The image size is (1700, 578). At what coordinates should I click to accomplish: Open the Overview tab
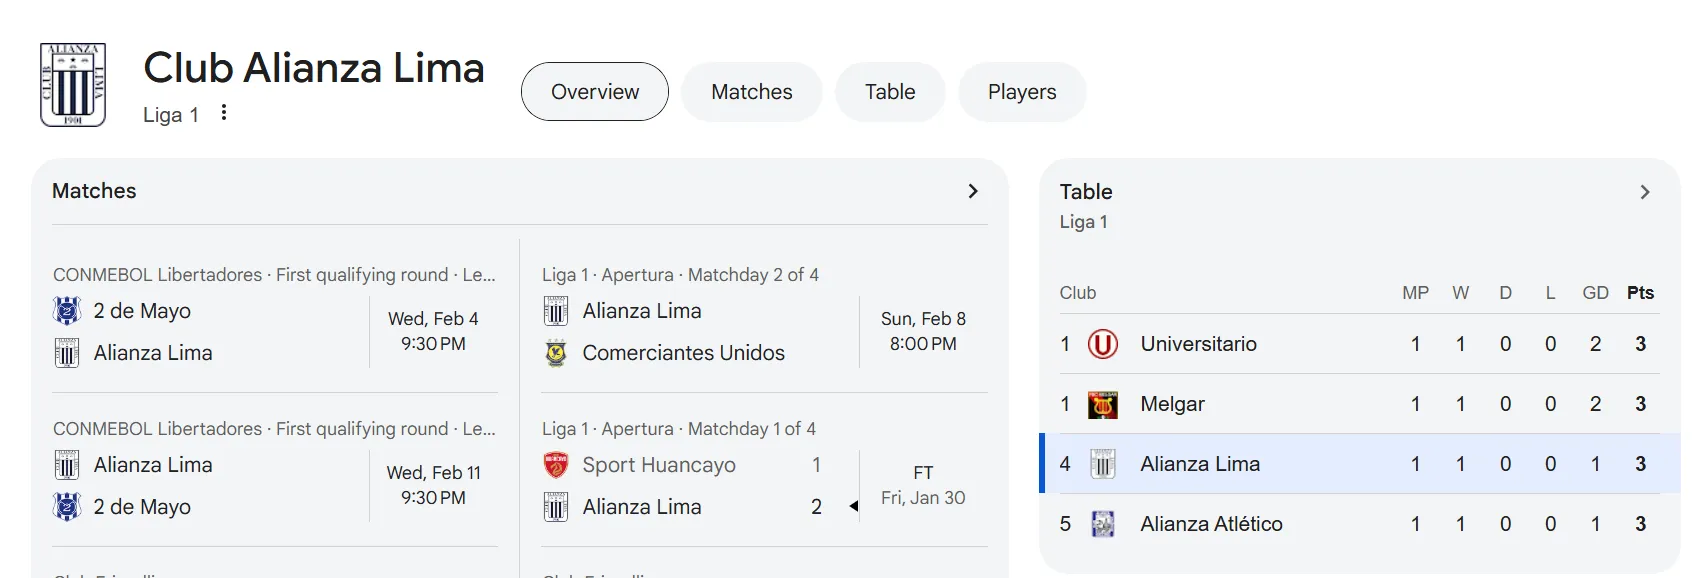click(594, 91)
